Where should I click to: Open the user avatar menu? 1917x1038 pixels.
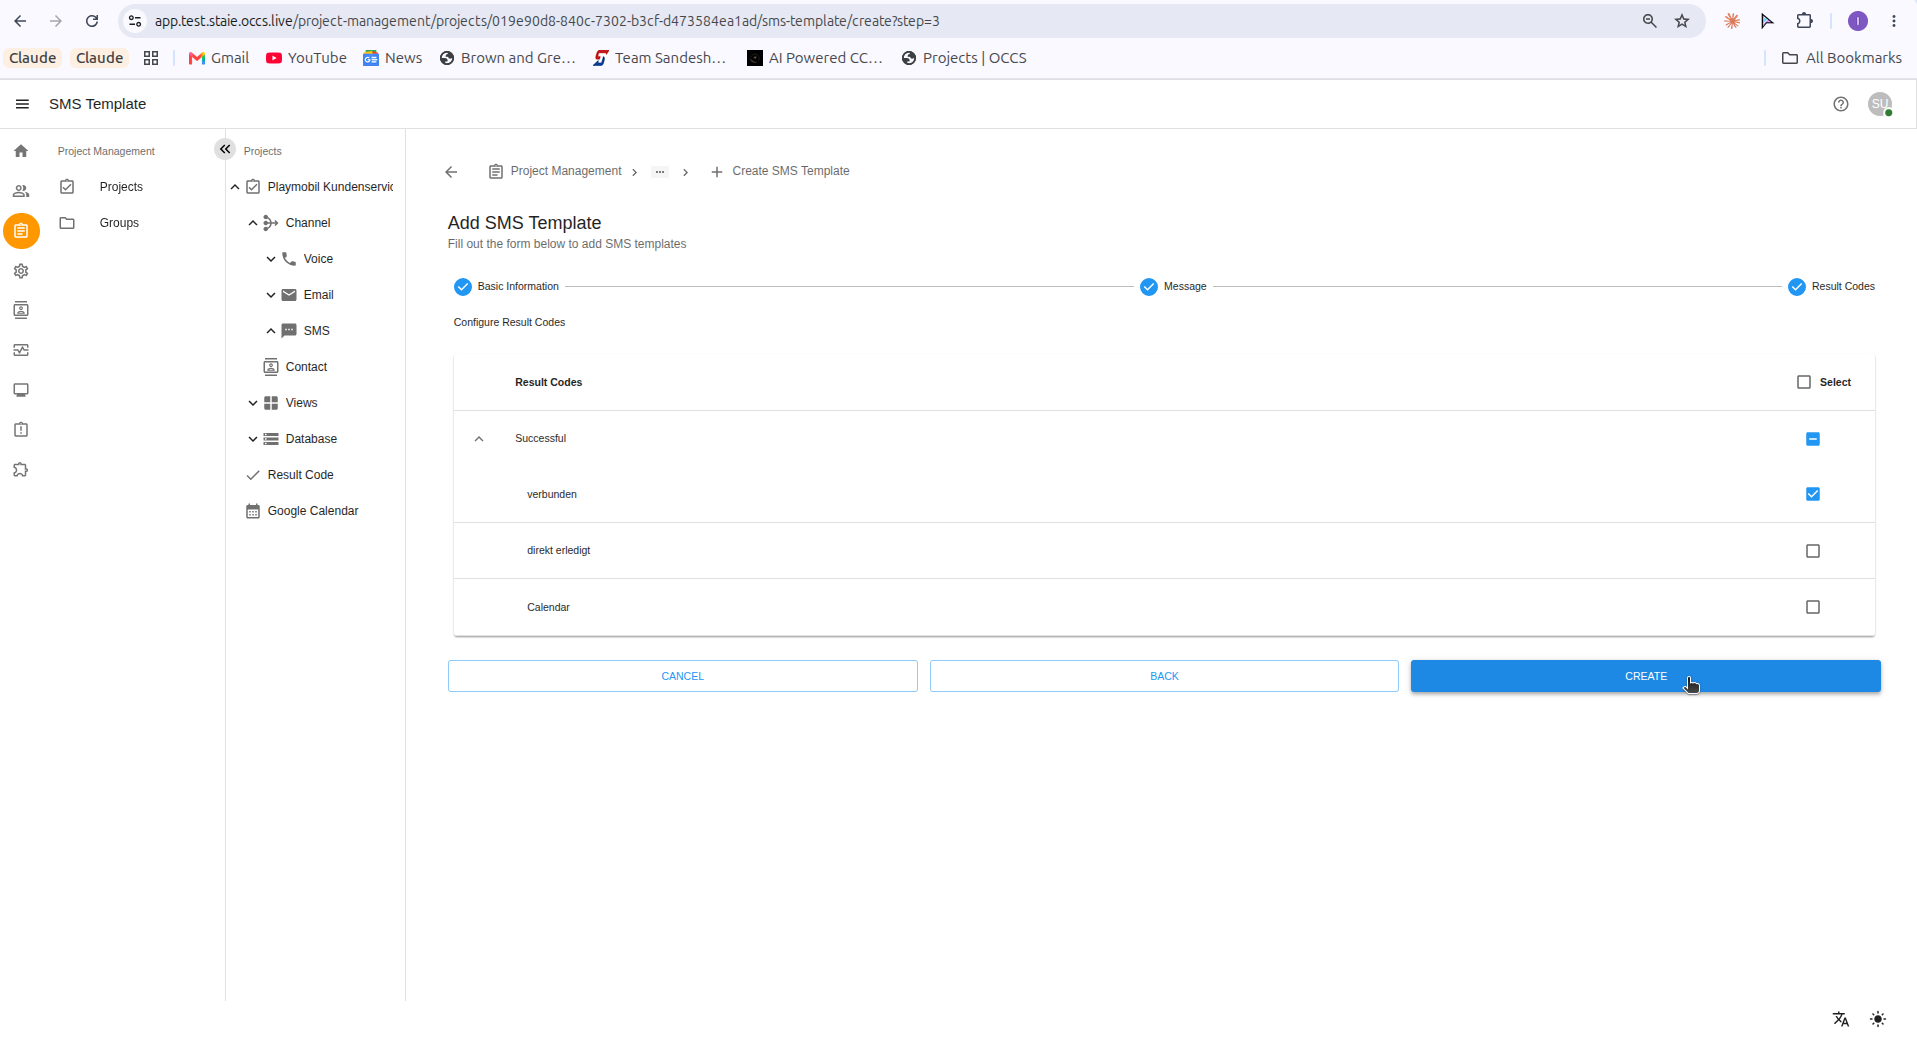pos(1880,104)
